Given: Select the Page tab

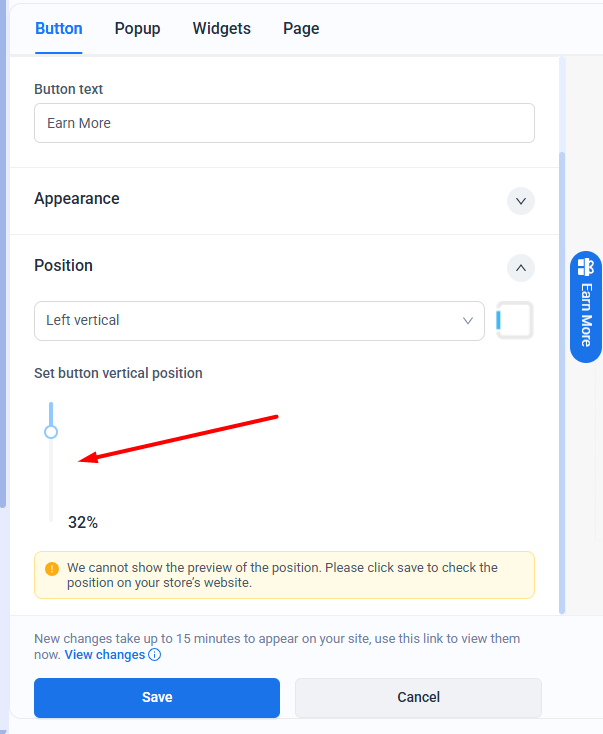Looking at the screenshot, I should pos(301,29).
